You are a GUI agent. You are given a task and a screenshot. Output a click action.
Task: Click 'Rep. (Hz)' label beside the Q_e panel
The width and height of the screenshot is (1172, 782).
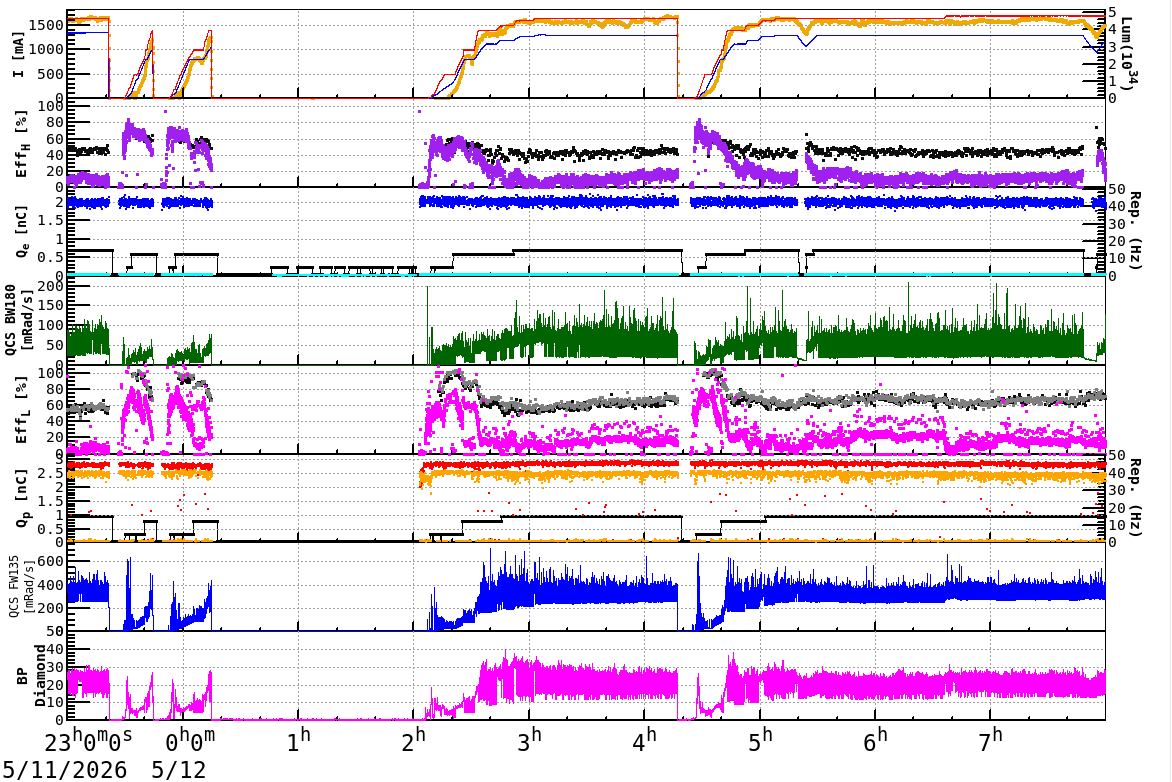tap(1134, 231)
